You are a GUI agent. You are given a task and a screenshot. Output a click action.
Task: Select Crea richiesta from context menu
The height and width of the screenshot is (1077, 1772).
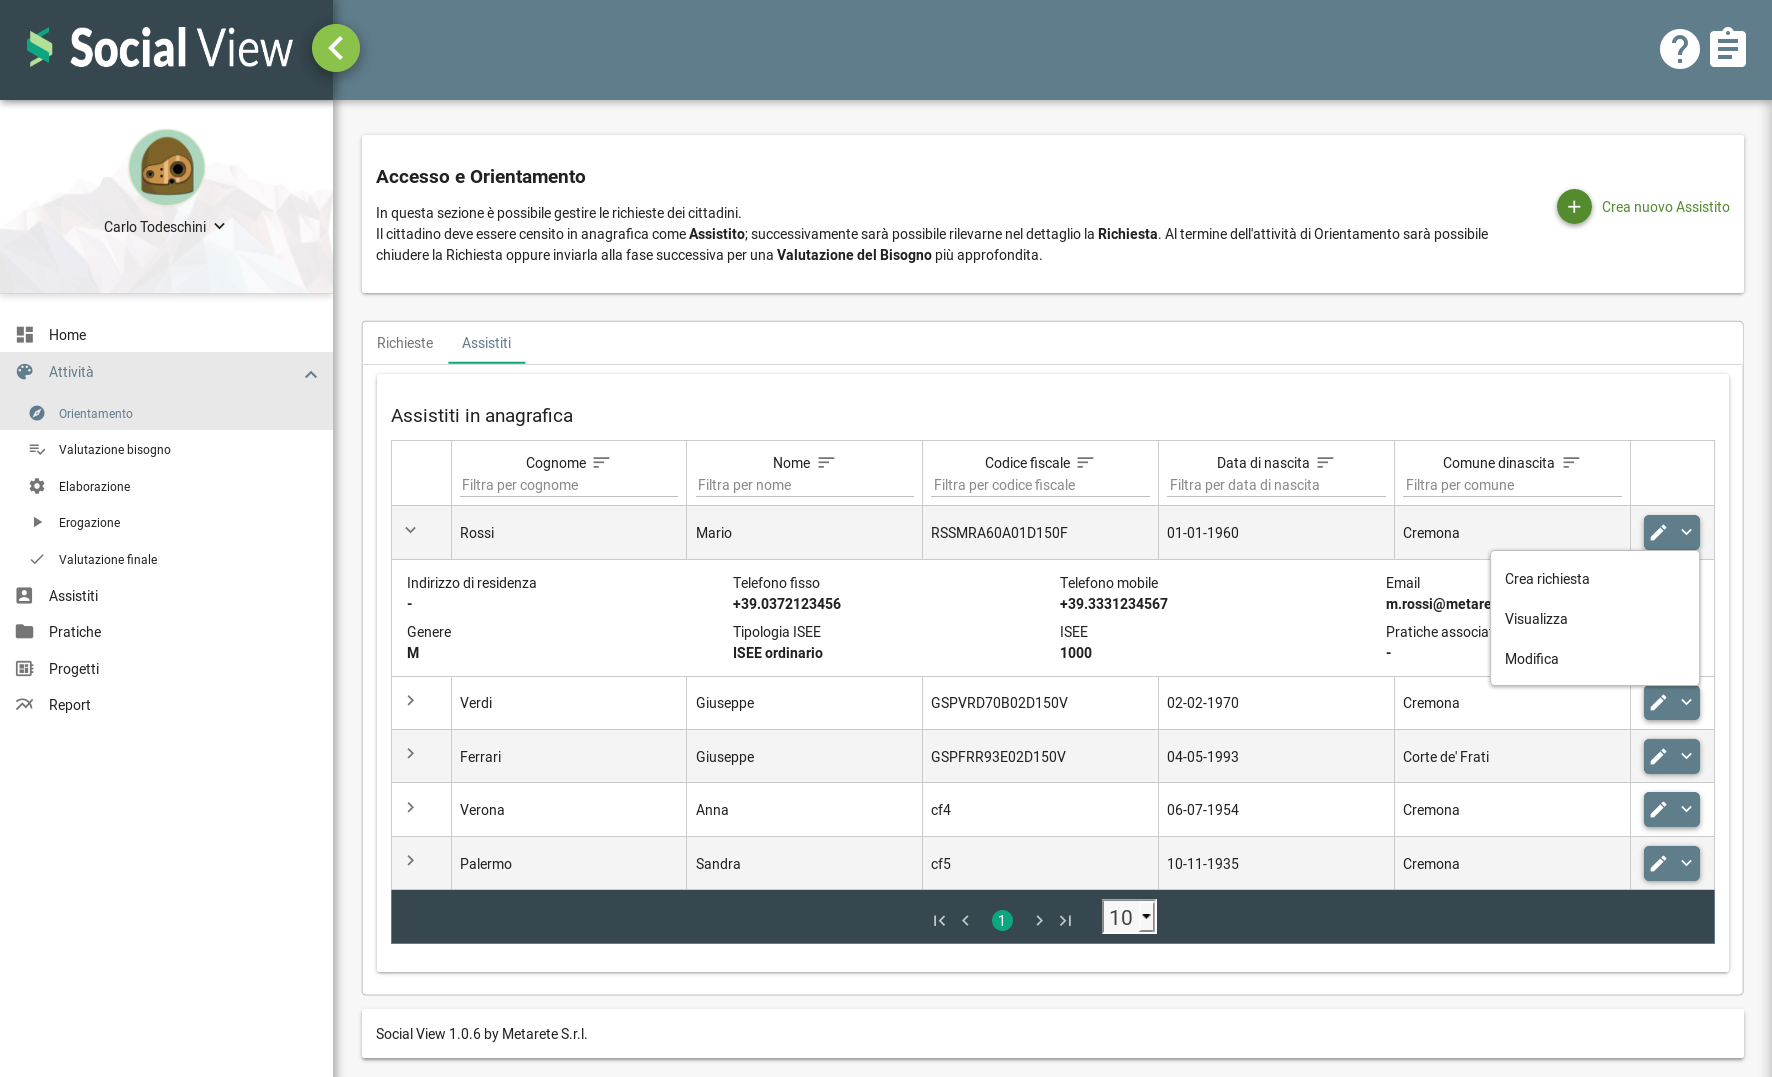click(x=1546, y=579)
